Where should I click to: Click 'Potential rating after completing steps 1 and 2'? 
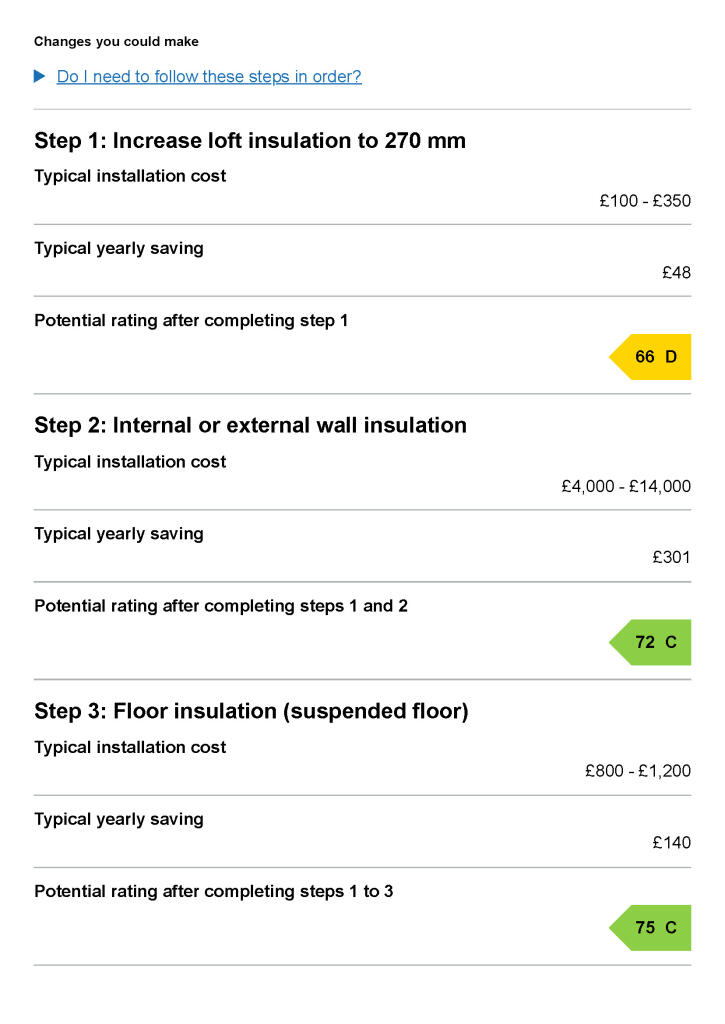(x=221, y=607)
